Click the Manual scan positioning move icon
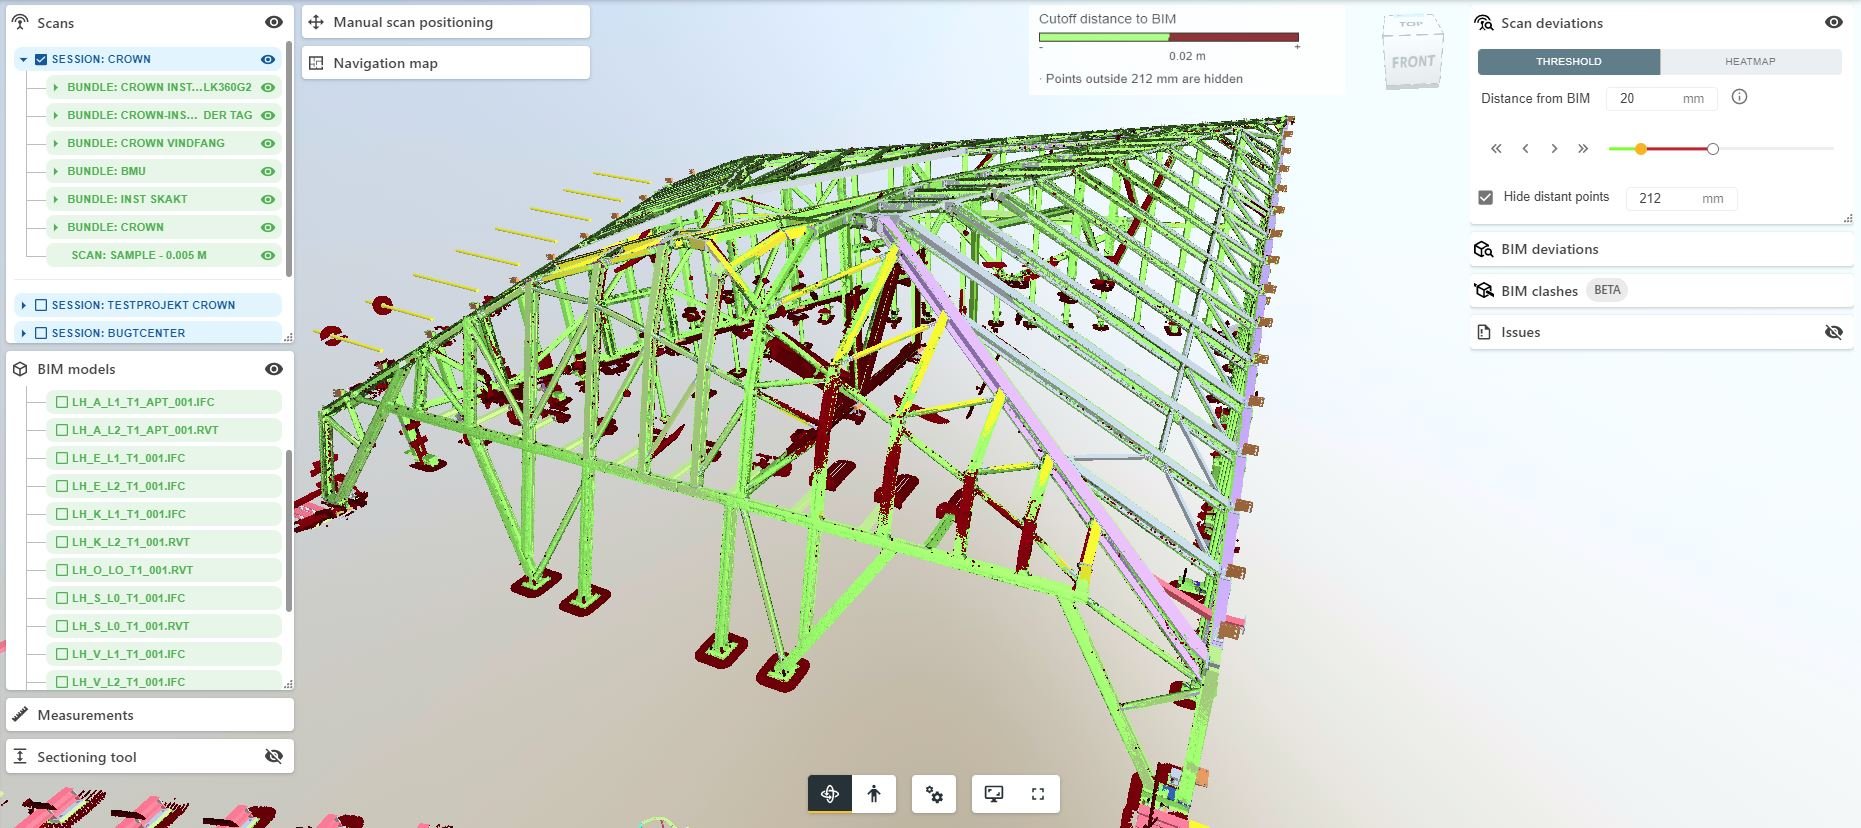The height and width of the screenshot is (828, 1861). (x=316, y=22)
